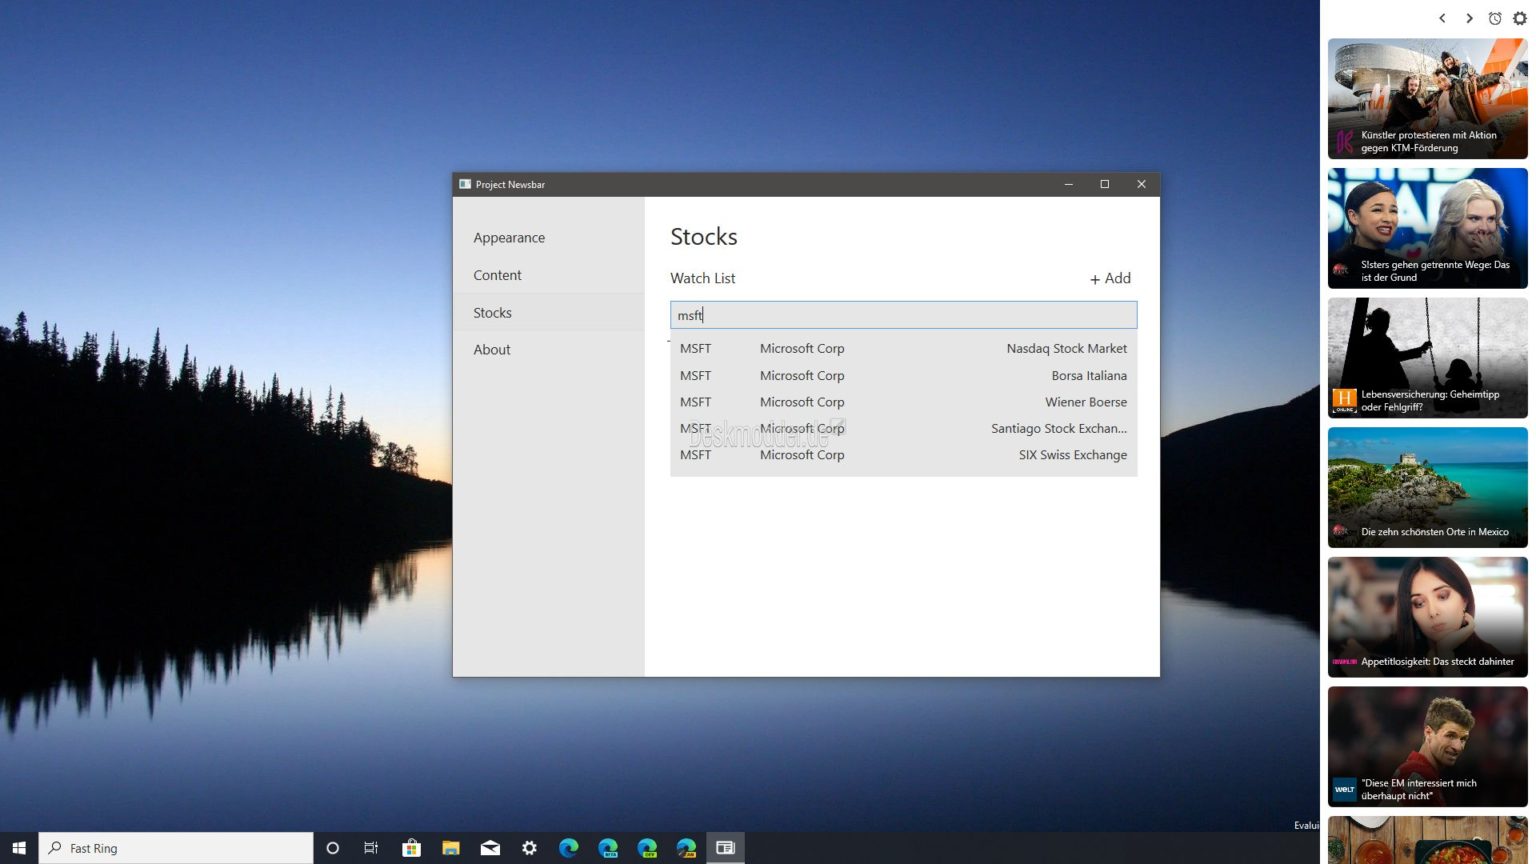The height and width of the screenshot is (864, 1536).
Task: Select MSFT on Nasdaq Stock Market
Action: pyautogui.click(x=902, y=349)
